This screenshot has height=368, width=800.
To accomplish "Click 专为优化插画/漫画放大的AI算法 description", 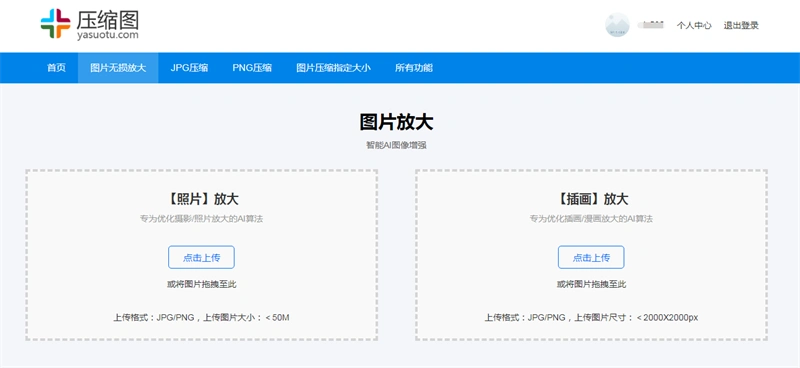I will 591,219.
